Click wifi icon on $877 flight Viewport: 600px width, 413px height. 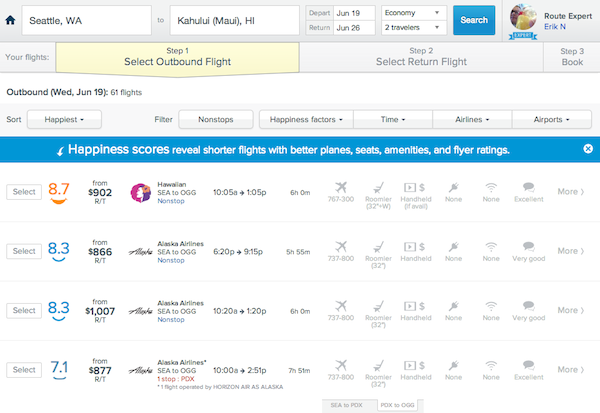coord(491,366)
